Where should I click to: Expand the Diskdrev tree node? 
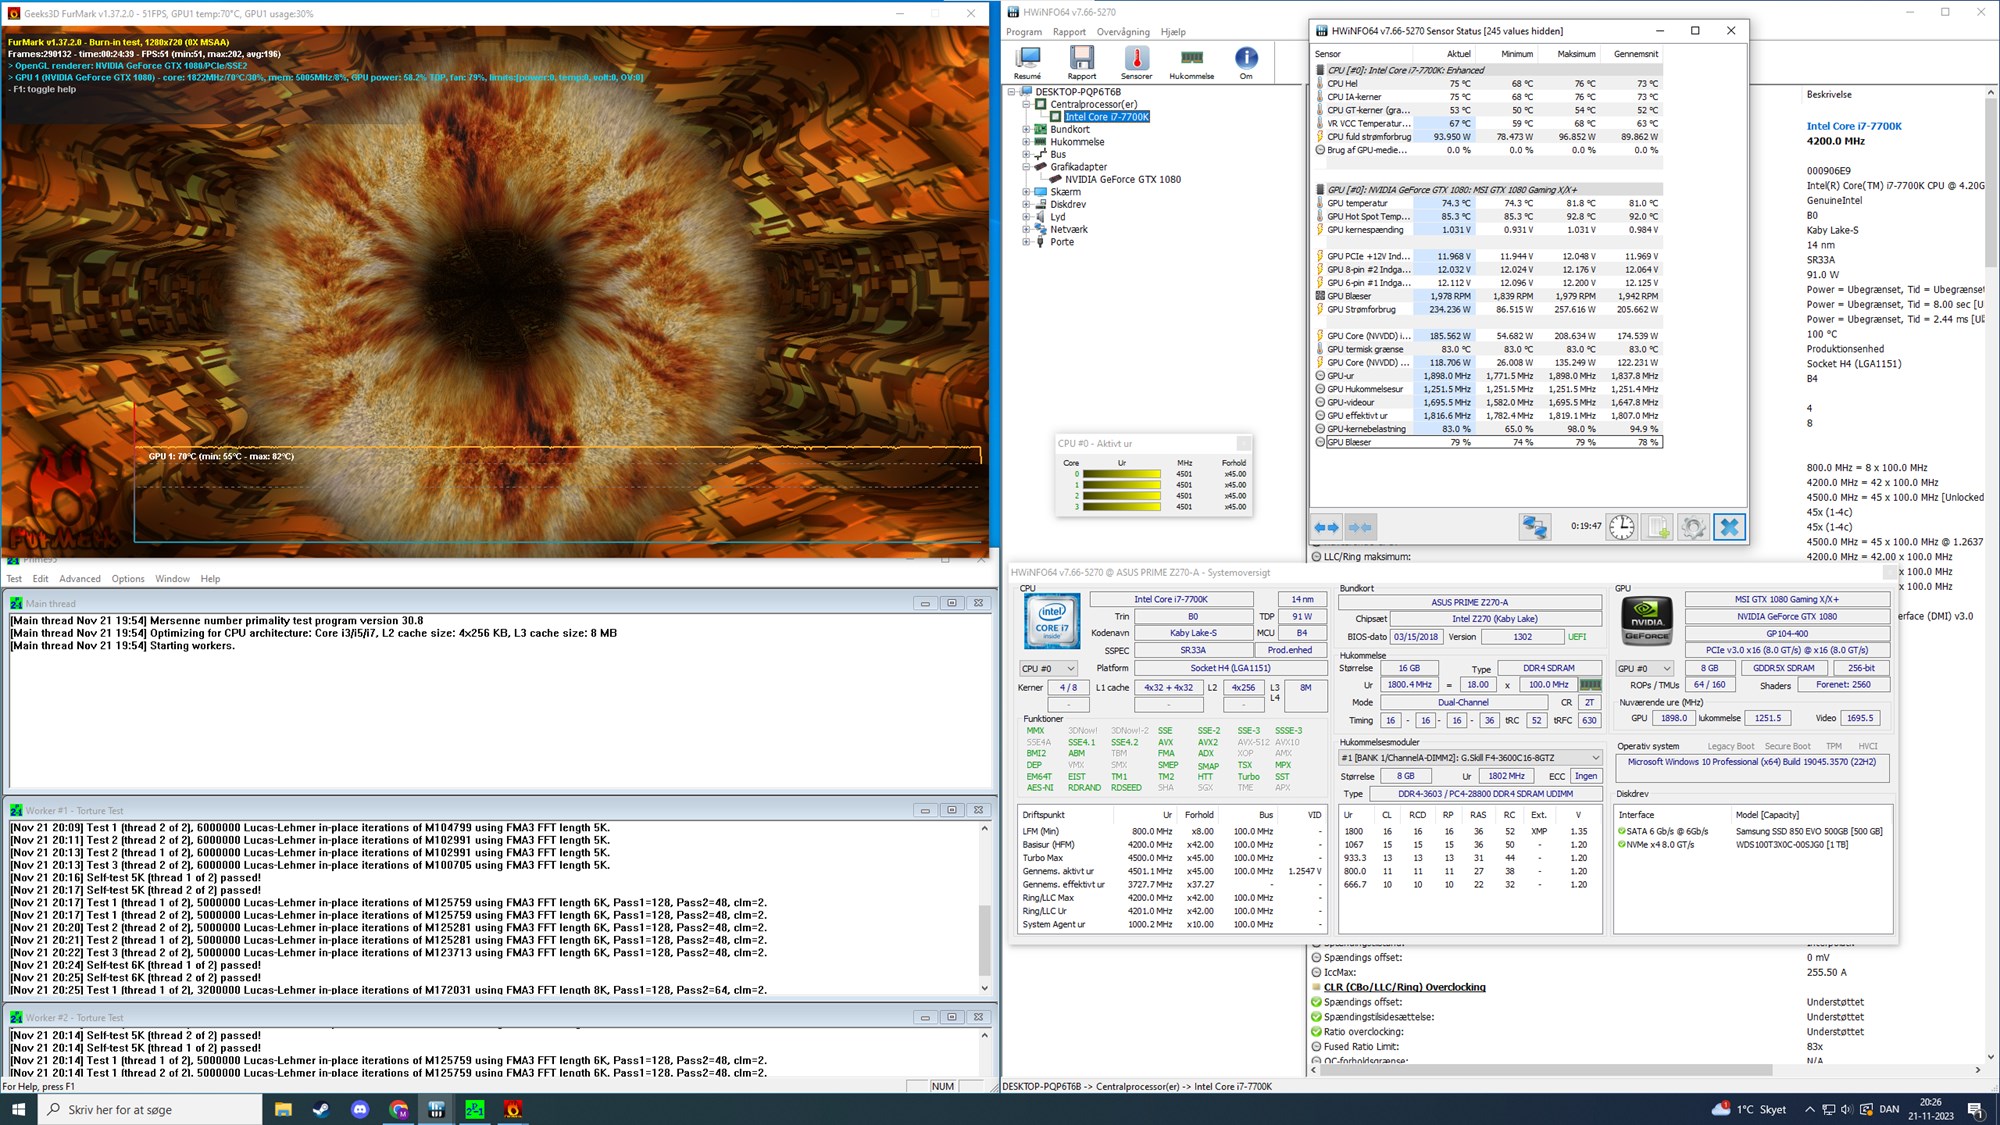click(1026, 204)
